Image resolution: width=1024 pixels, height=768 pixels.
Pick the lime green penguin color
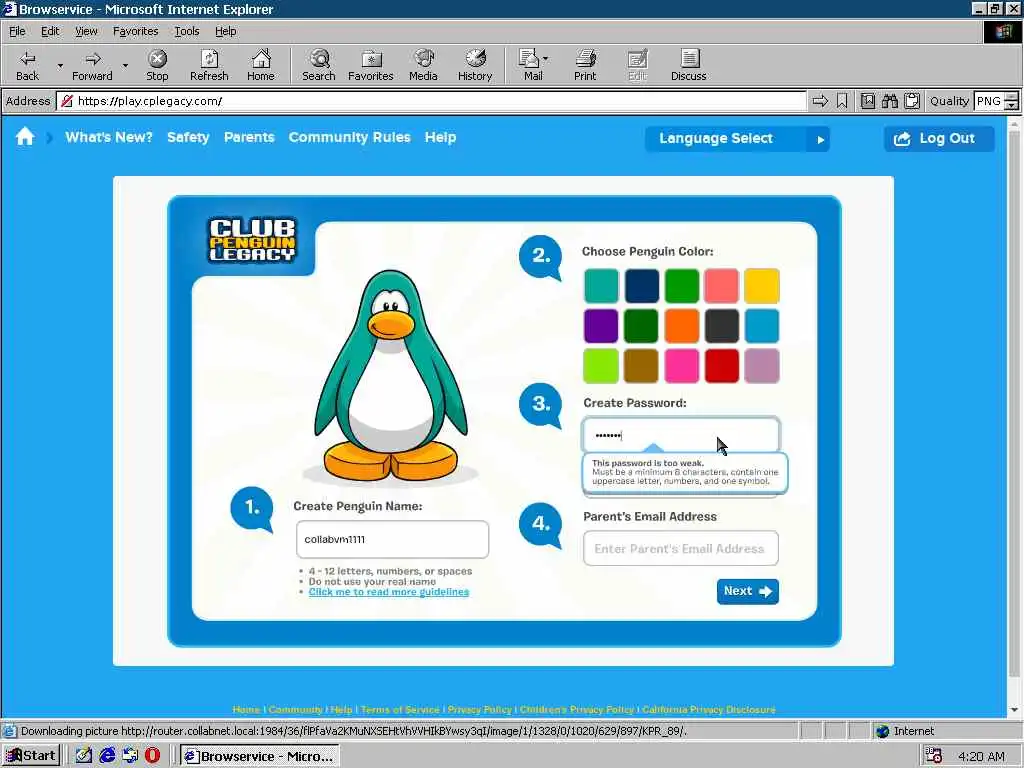pos(601,366)
